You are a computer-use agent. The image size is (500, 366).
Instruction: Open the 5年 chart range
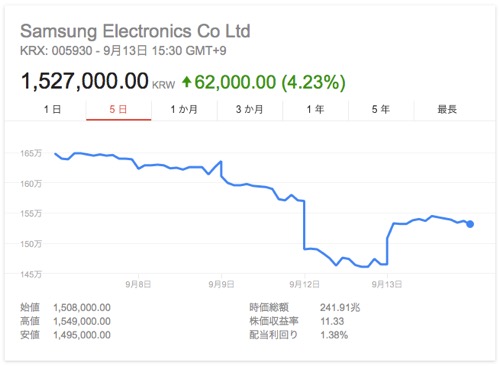(381, 109)
